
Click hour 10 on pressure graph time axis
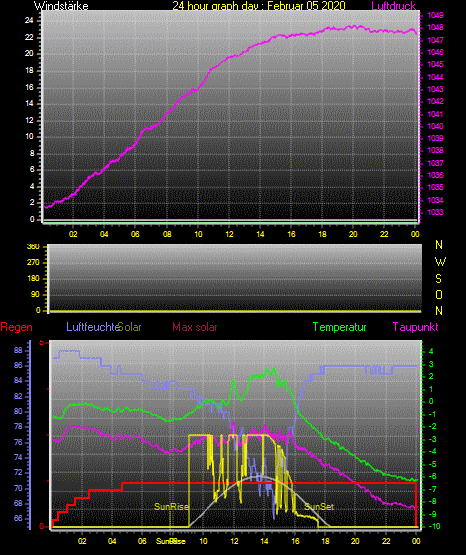click(198, 234)
